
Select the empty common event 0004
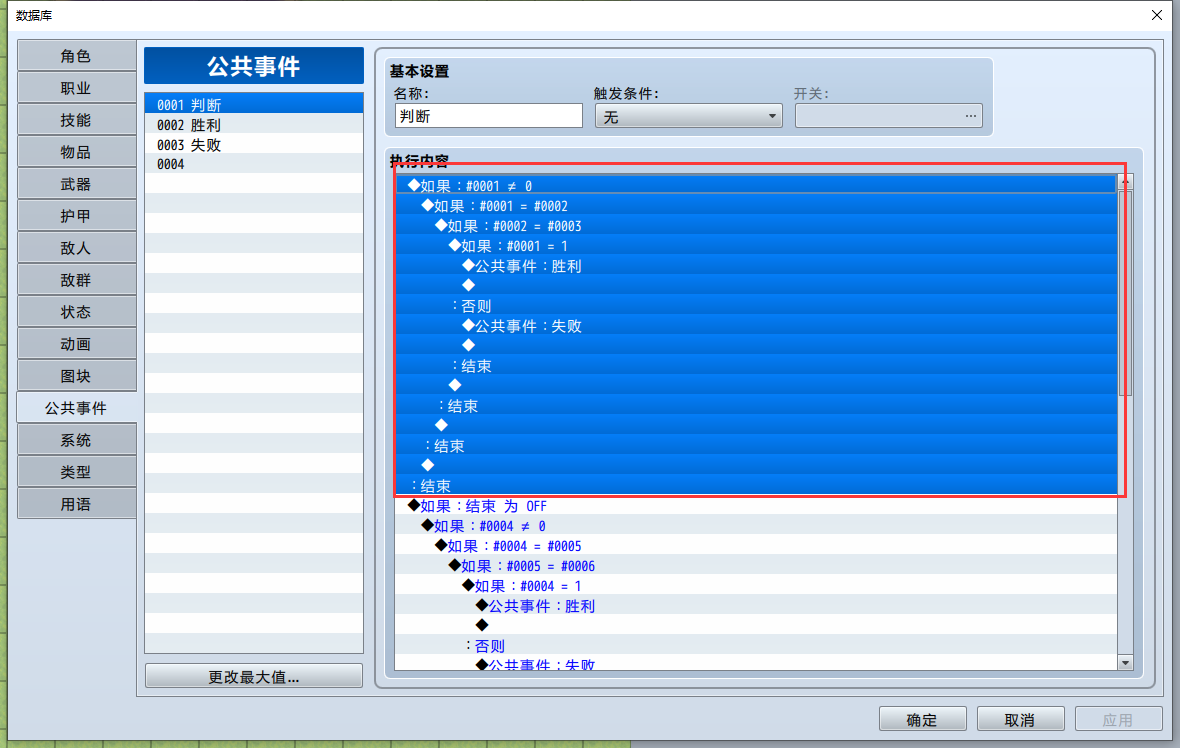point(254,164)
